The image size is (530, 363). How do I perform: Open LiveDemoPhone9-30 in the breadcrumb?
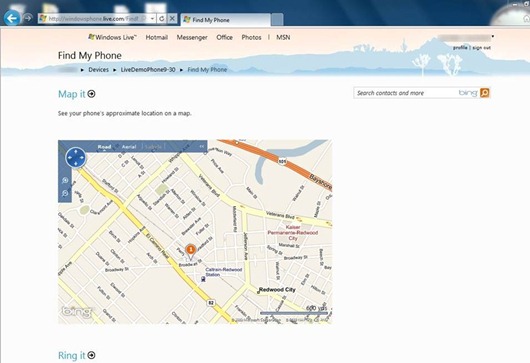click(148, 70)
